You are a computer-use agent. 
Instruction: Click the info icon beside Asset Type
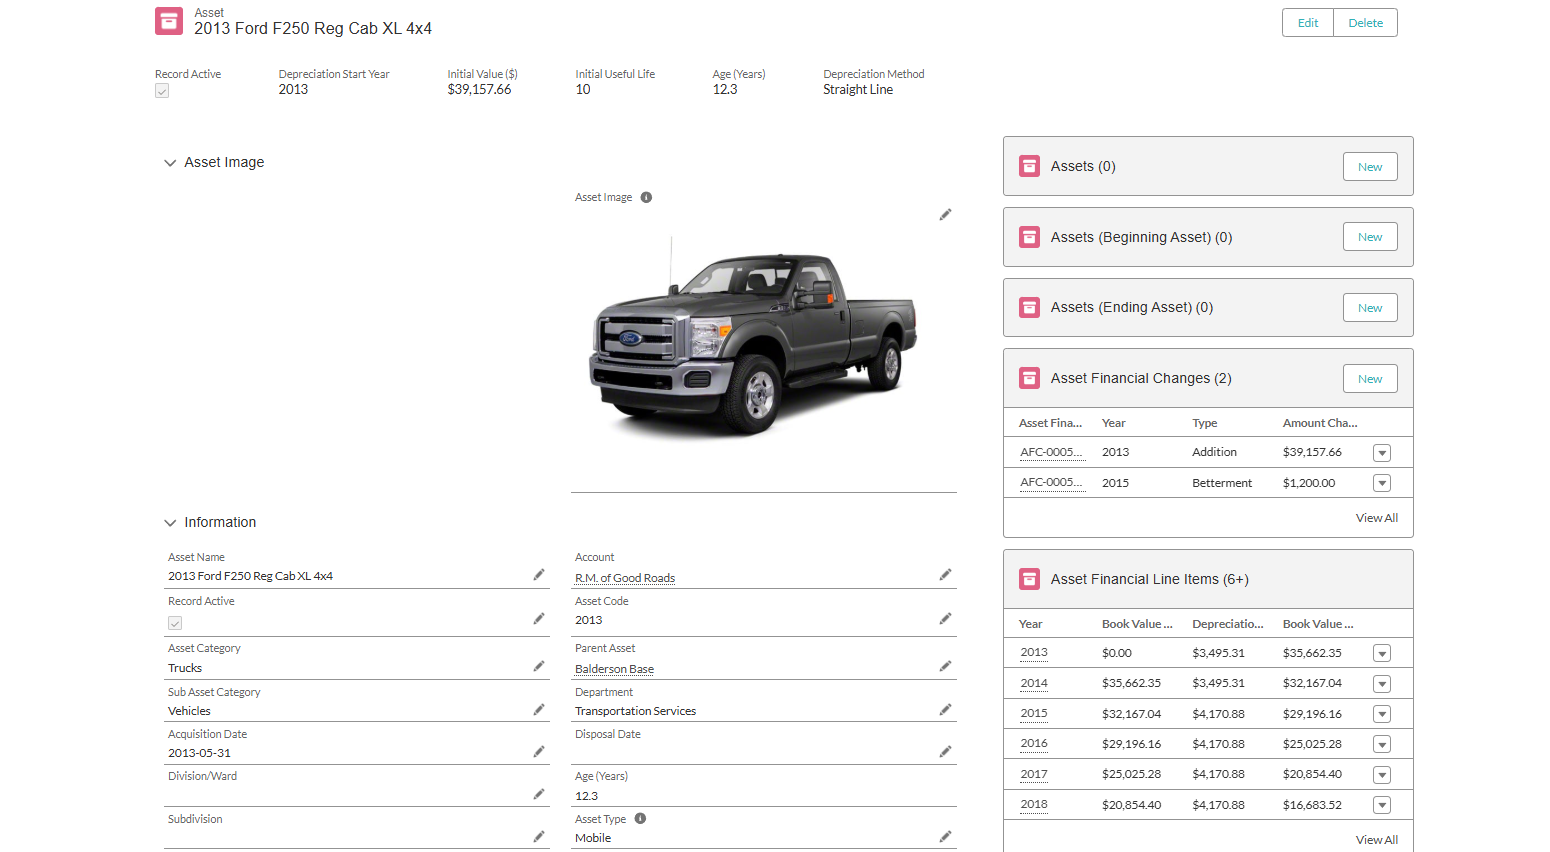point(640,818)
